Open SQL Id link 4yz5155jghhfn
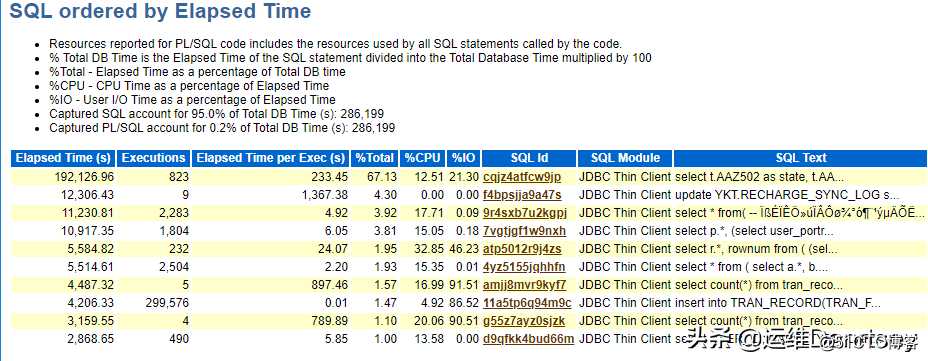 524,267
